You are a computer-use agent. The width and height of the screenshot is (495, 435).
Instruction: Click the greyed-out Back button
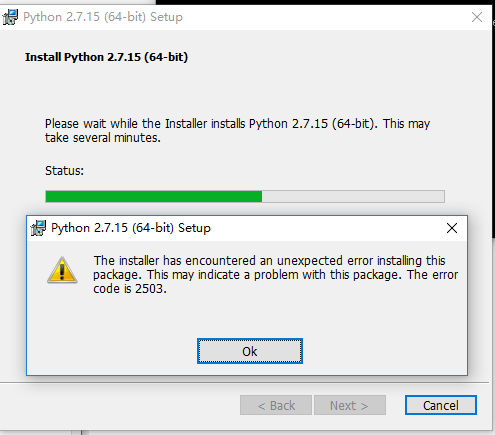tap(276, 405)
